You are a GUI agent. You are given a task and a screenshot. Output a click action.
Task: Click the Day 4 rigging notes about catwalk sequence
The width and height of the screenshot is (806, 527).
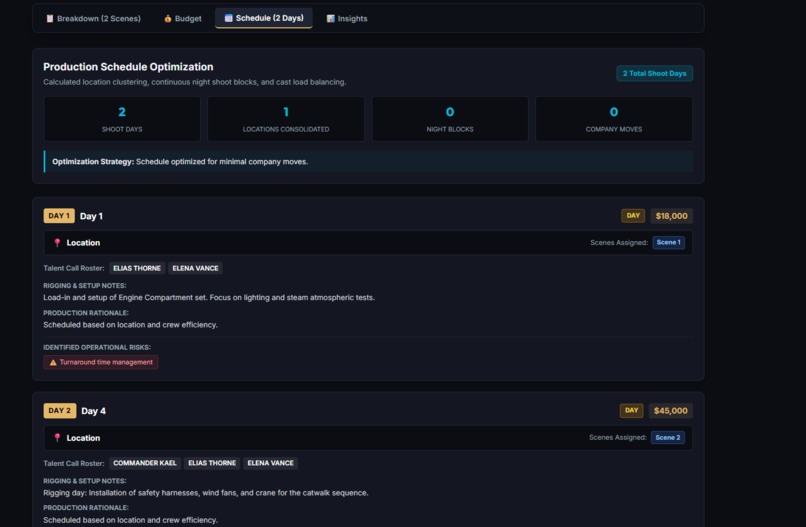click(206, 493)
